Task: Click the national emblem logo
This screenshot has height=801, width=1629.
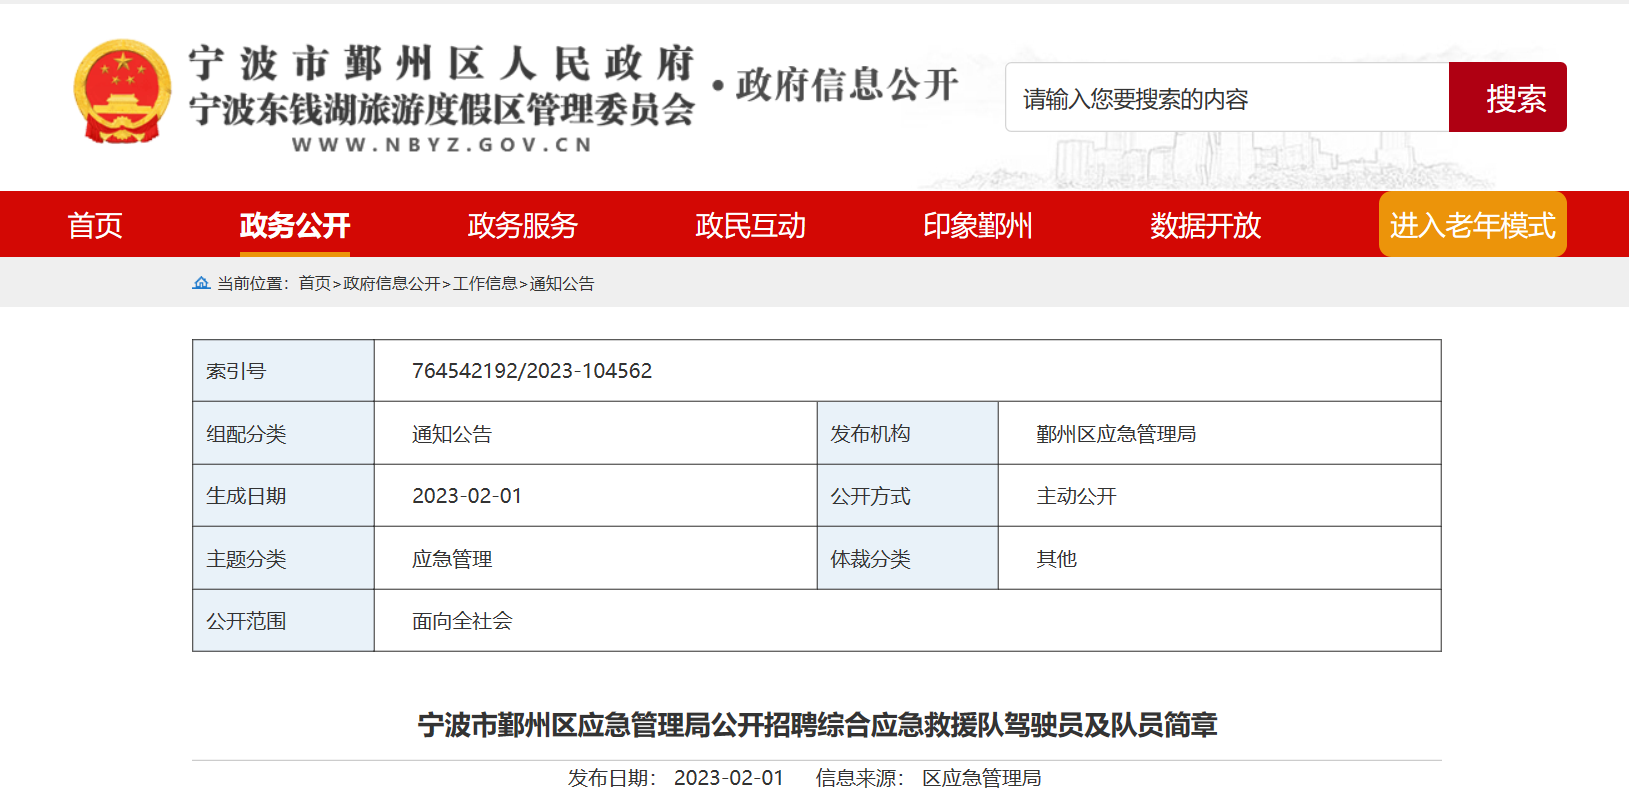Action: [122, 91]
